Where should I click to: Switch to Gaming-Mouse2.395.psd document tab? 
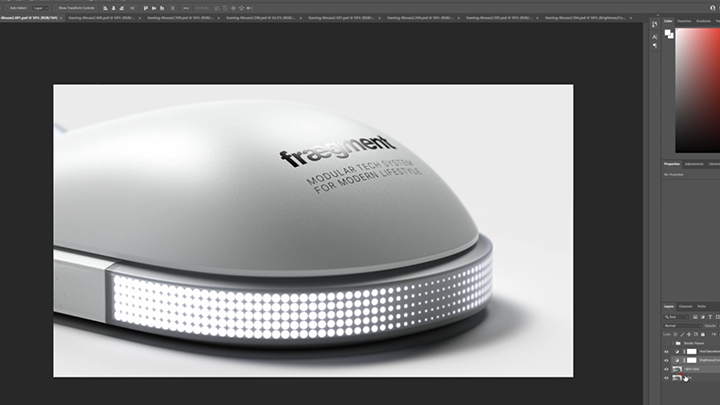point(499,18)
